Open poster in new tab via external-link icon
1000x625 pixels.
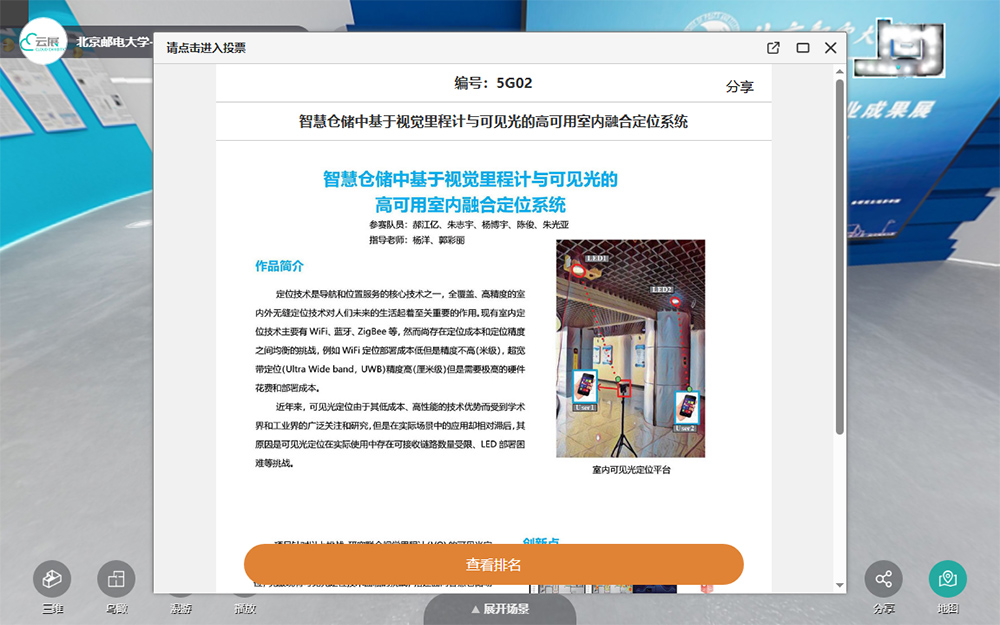point(771,47)
